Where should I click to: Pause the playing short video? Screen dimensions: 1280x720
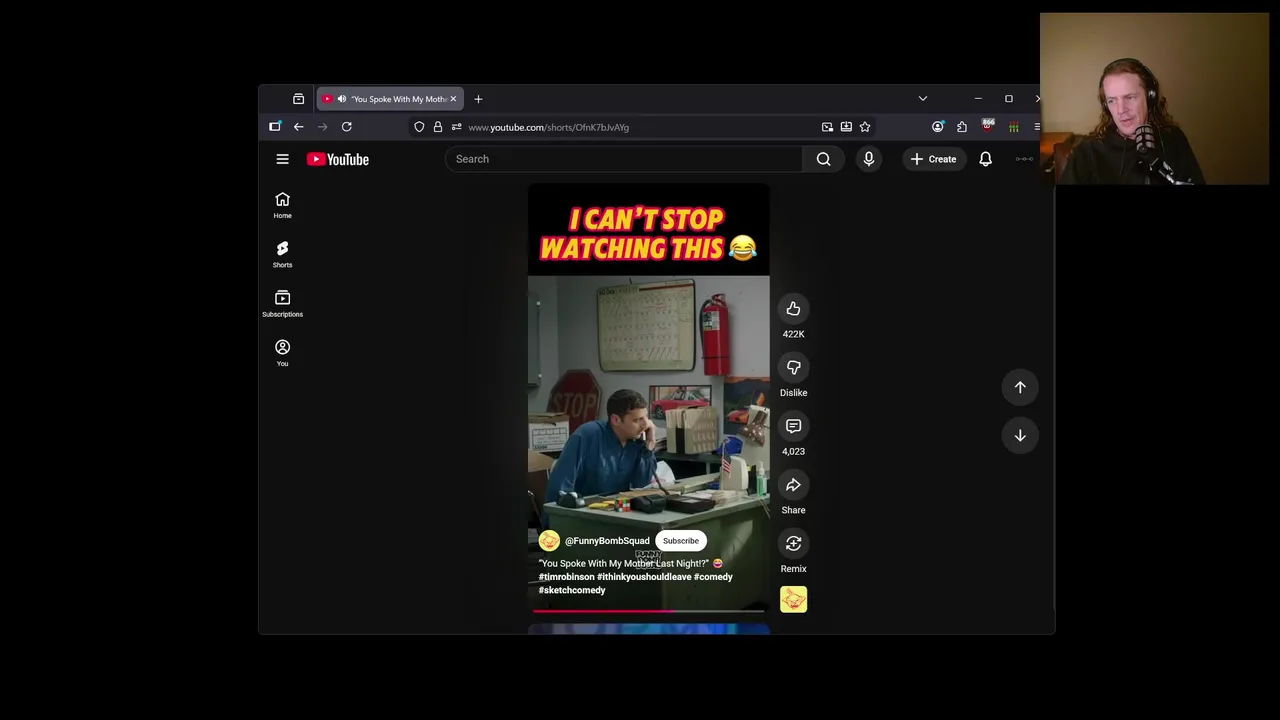(x=649, y=400)
